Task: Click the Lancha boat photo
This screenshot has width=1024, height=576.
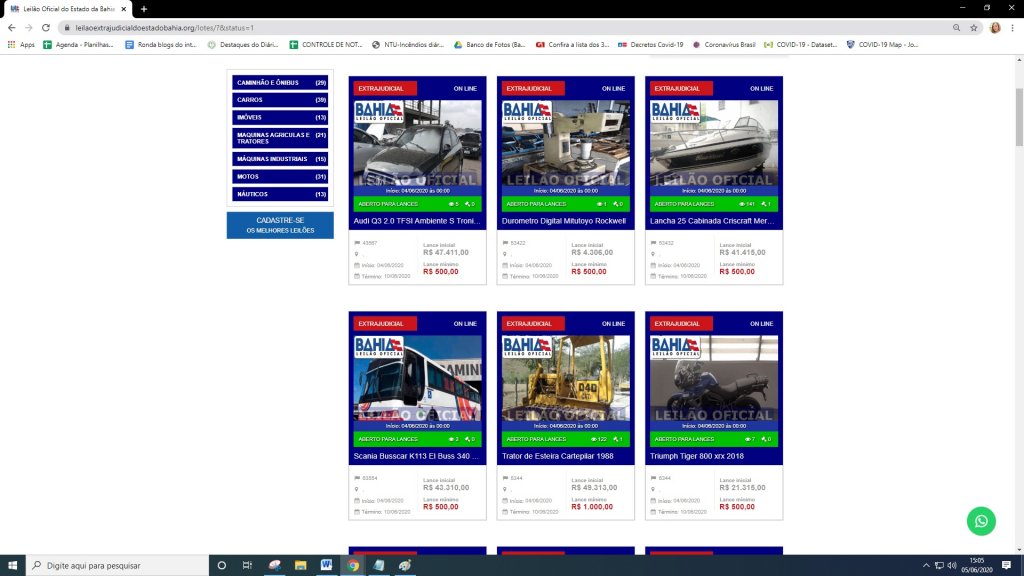Action: point(714,143)
